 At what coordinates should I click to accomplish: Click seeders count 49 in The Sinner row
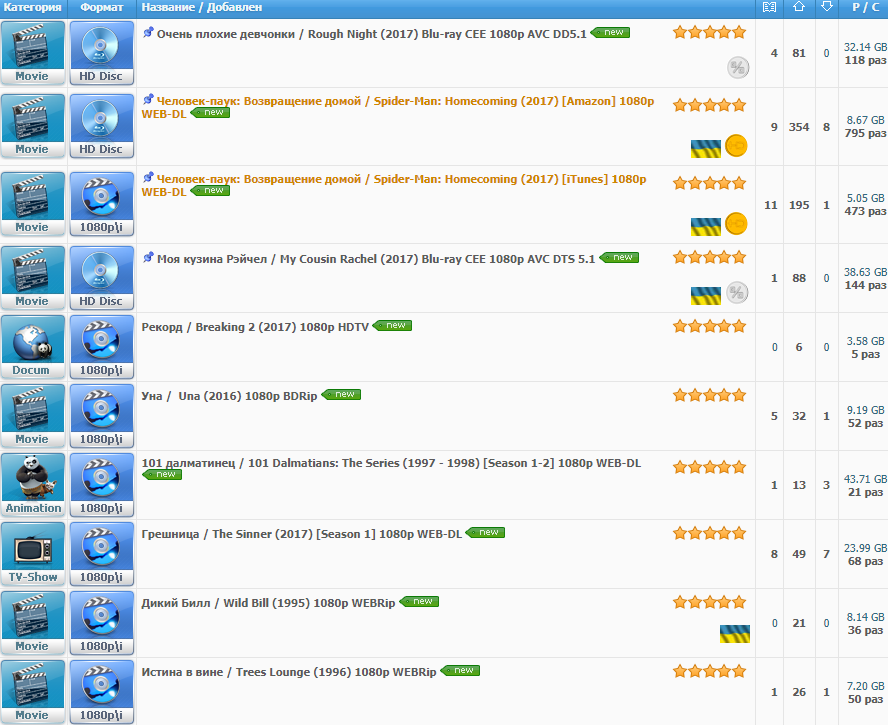pos(799,554)
